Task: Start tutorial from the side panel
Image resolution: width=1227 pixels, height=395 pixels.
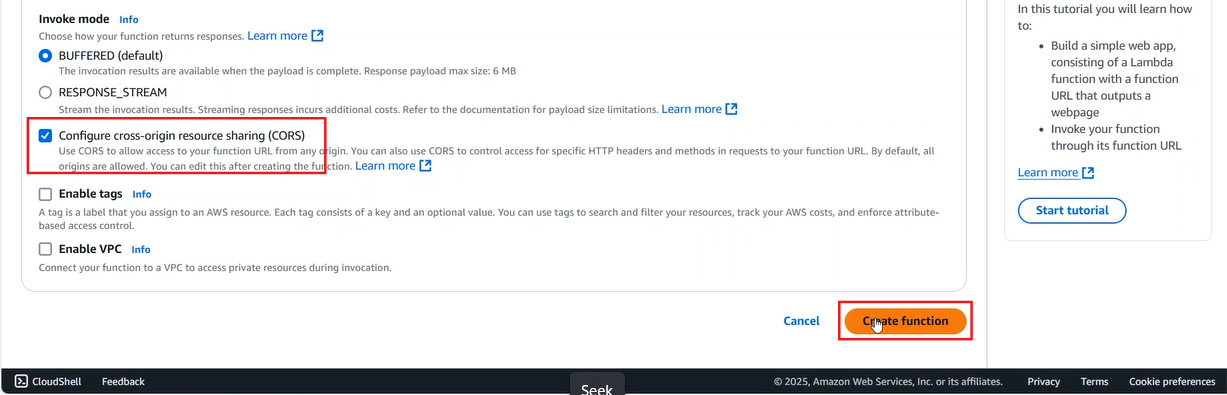Action: coord(1072,210)
